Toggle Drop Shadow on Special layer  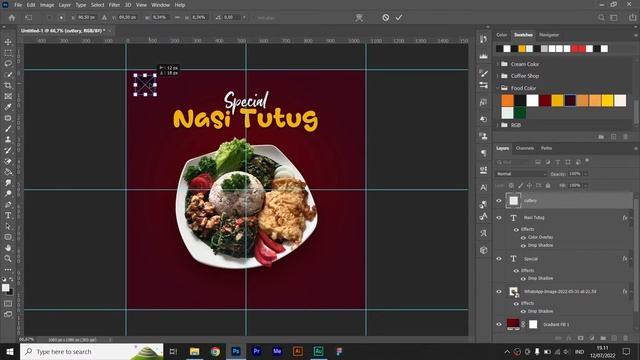click(x=523, y=279)
